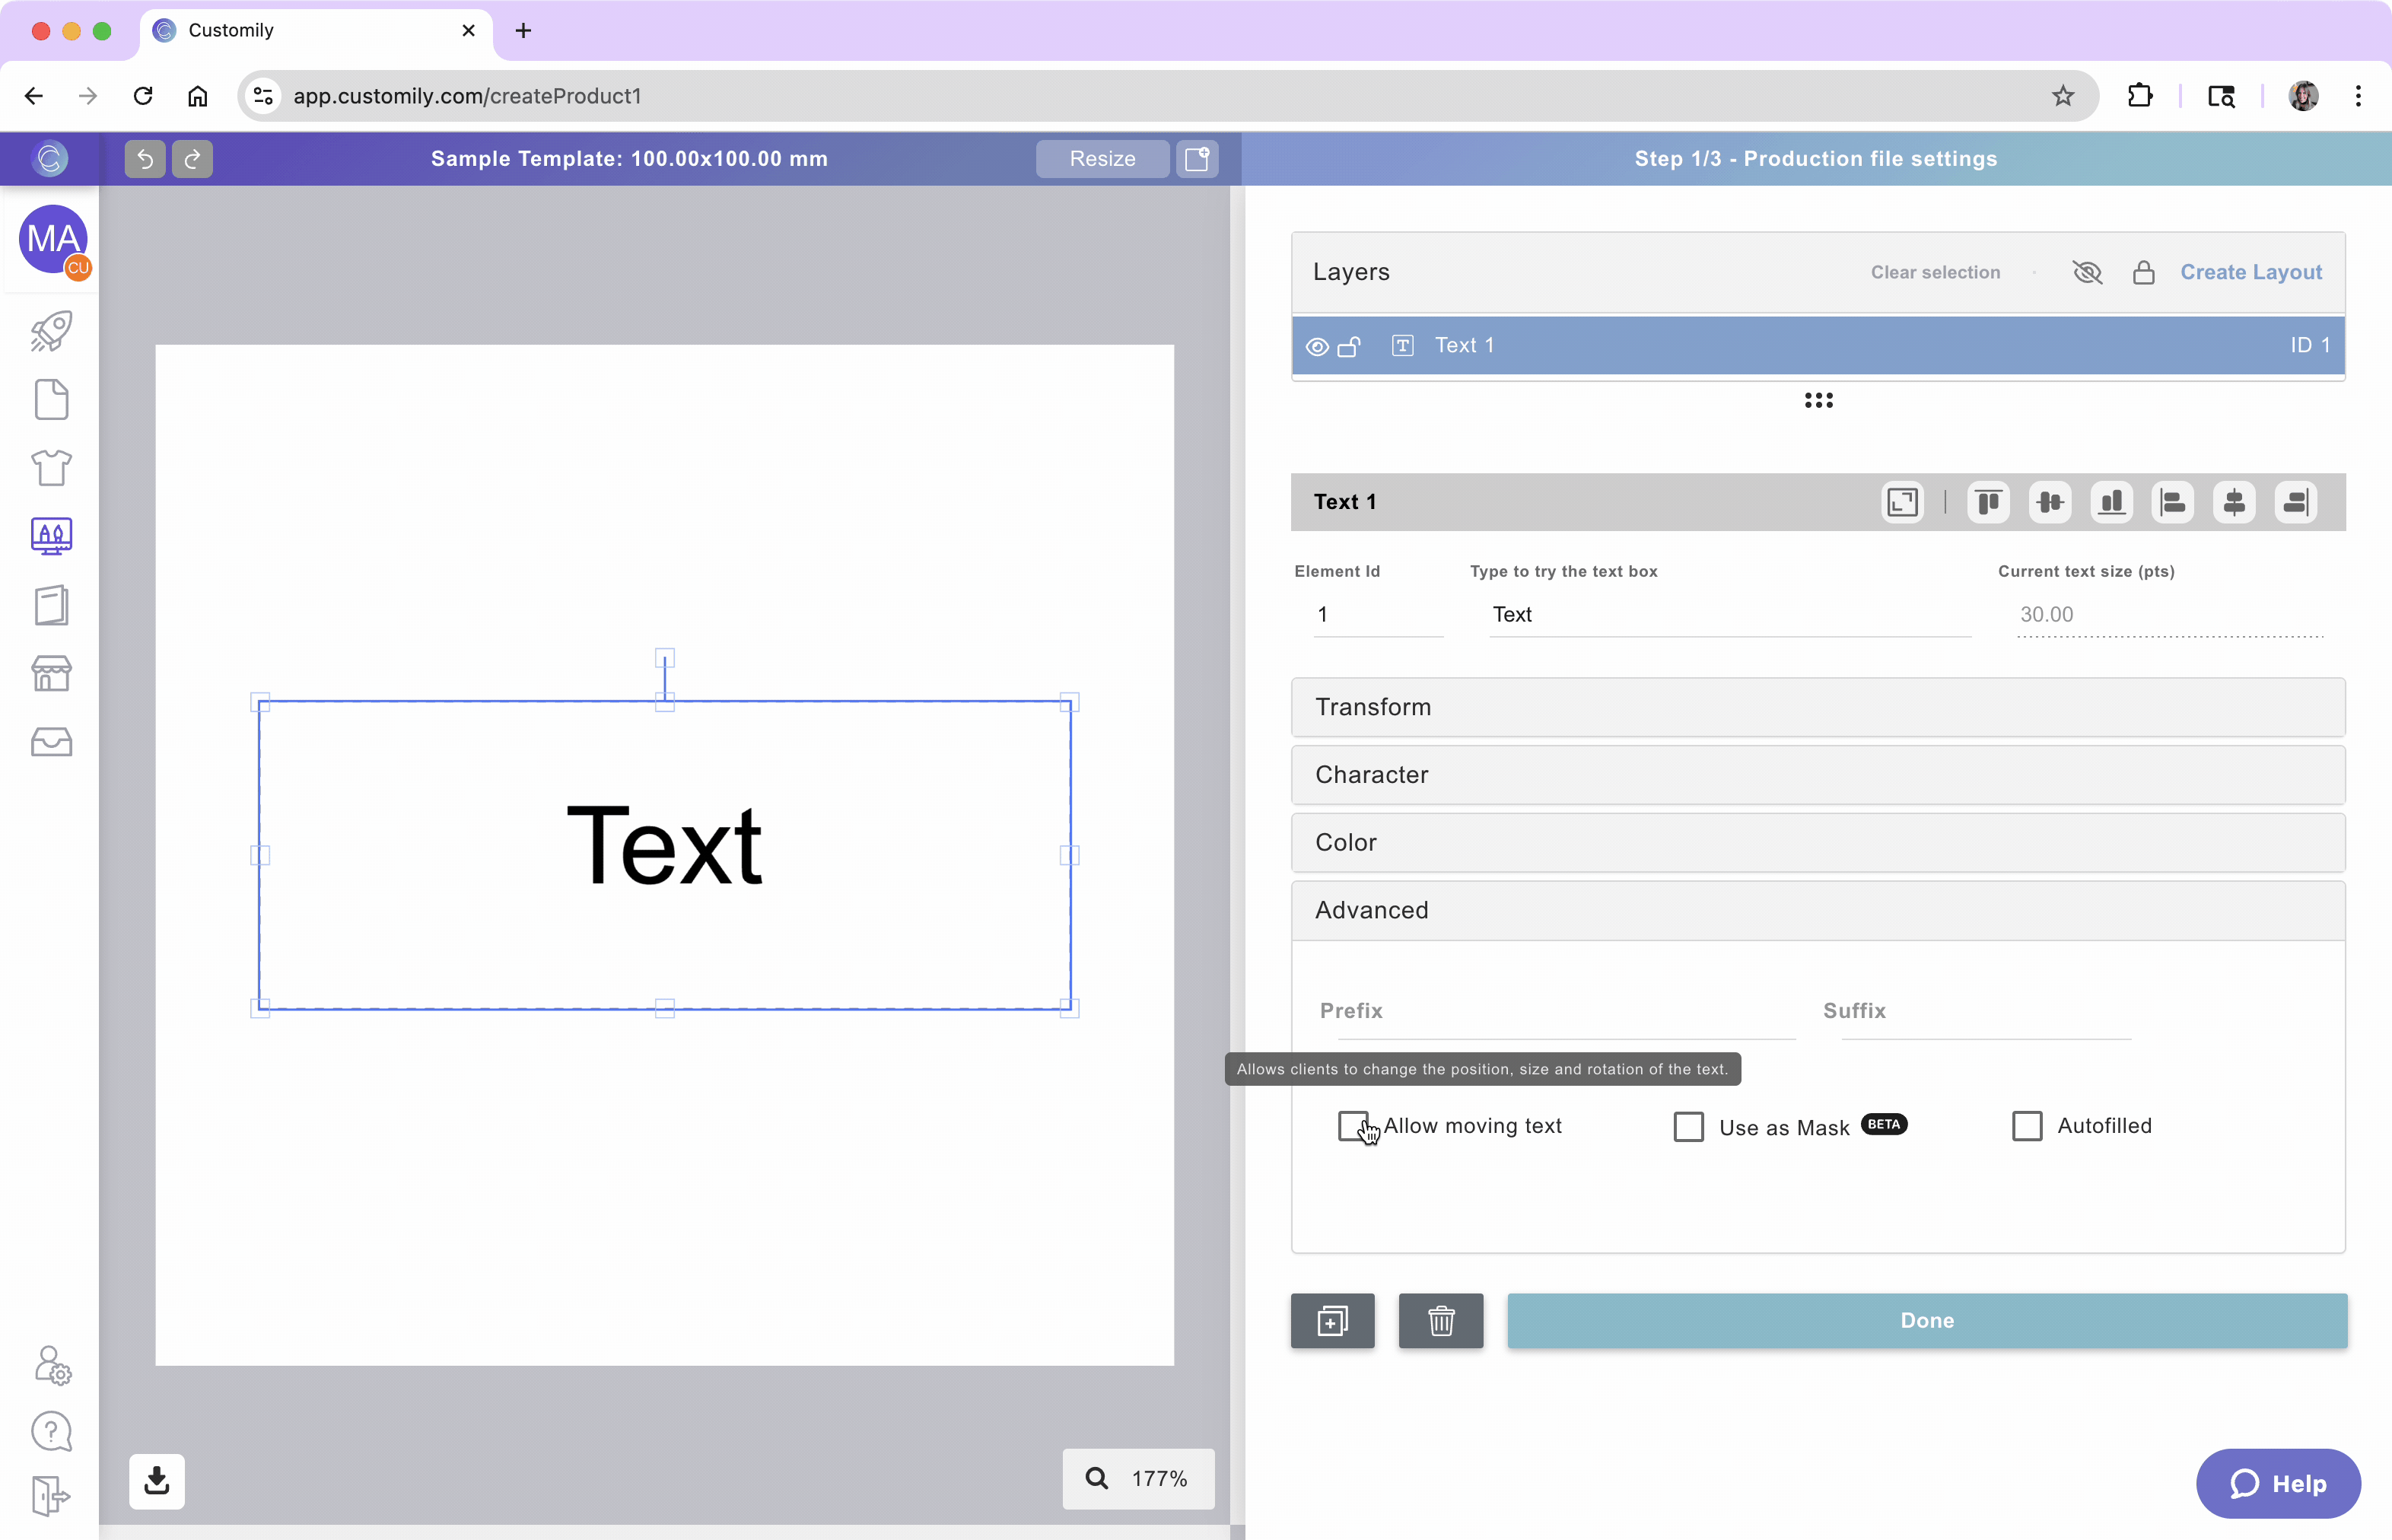
Task: Click the undo arrow in the top toolbar
Action: point(145,159)
